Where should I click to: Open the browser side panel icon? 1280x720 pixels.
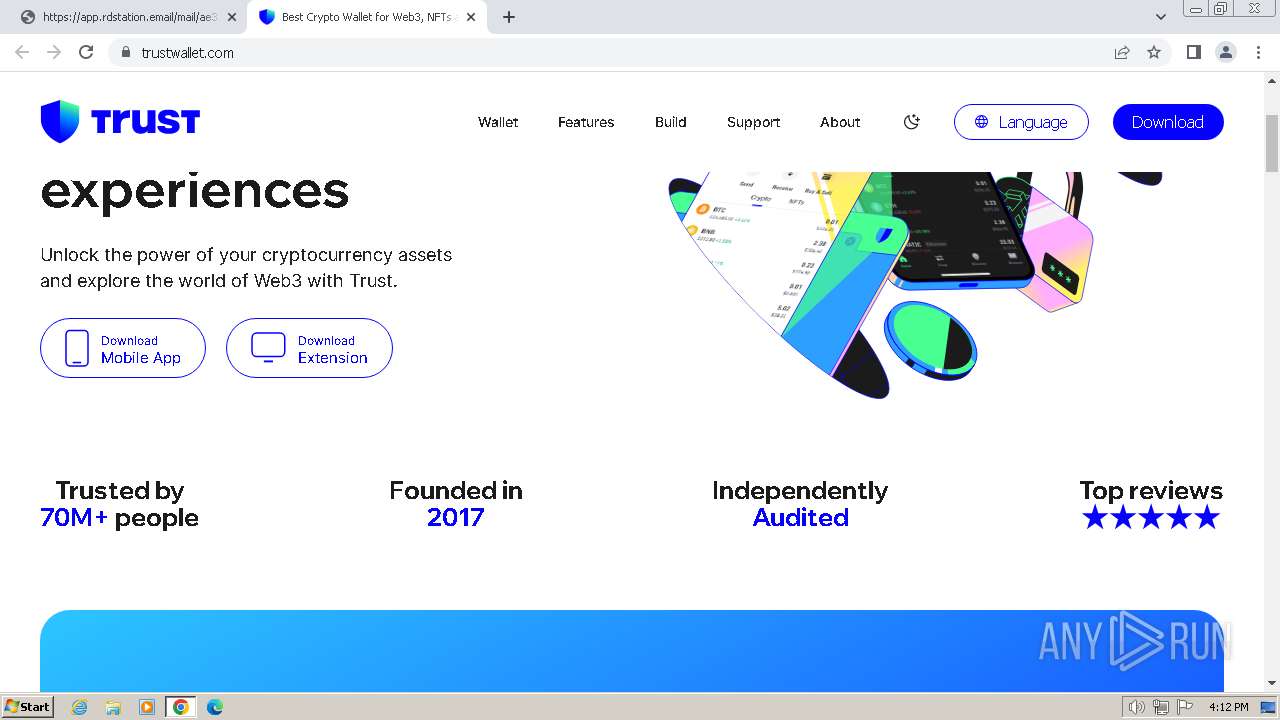click(1193, 52)
